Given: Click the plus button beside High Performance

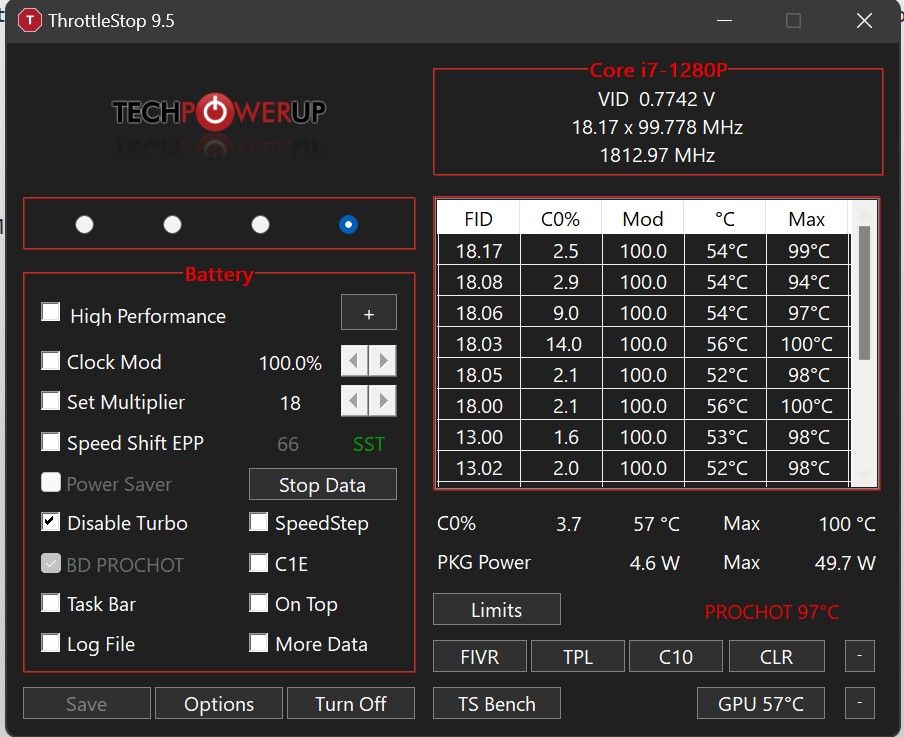Looking at the screenshot, I should point(369,313).
